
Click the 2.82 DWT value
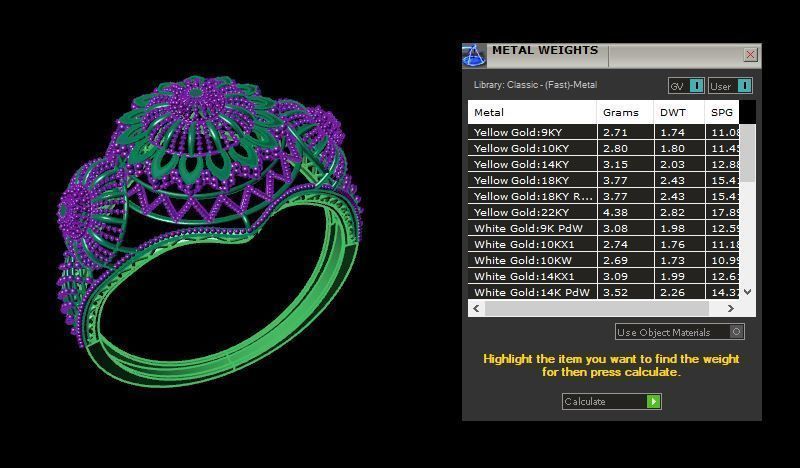coord(672,212)
